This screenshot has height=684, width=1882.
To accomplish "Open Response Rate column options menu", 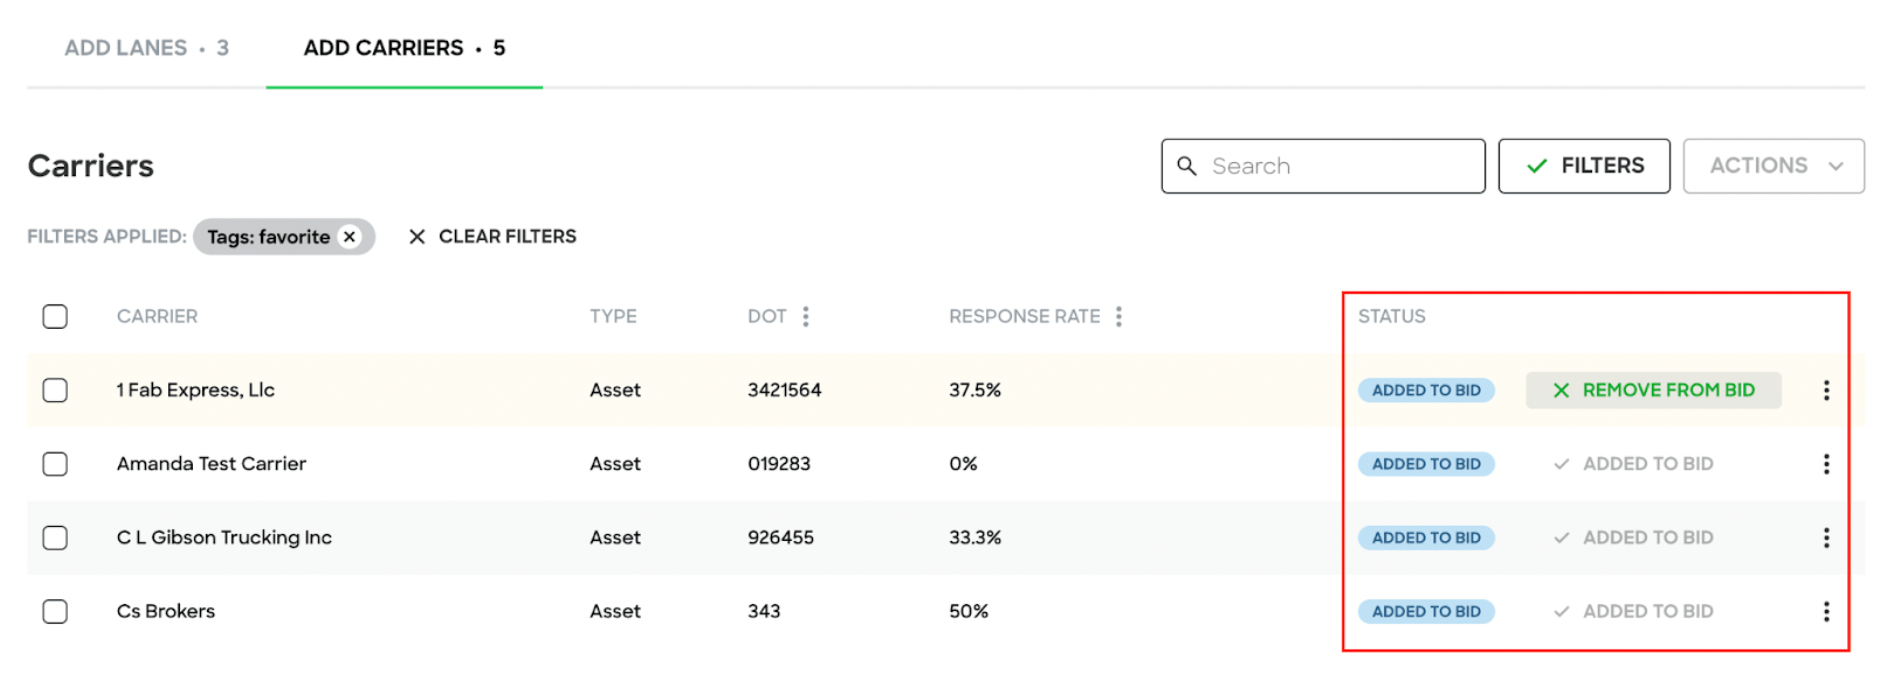I will tap(1119, 317).
